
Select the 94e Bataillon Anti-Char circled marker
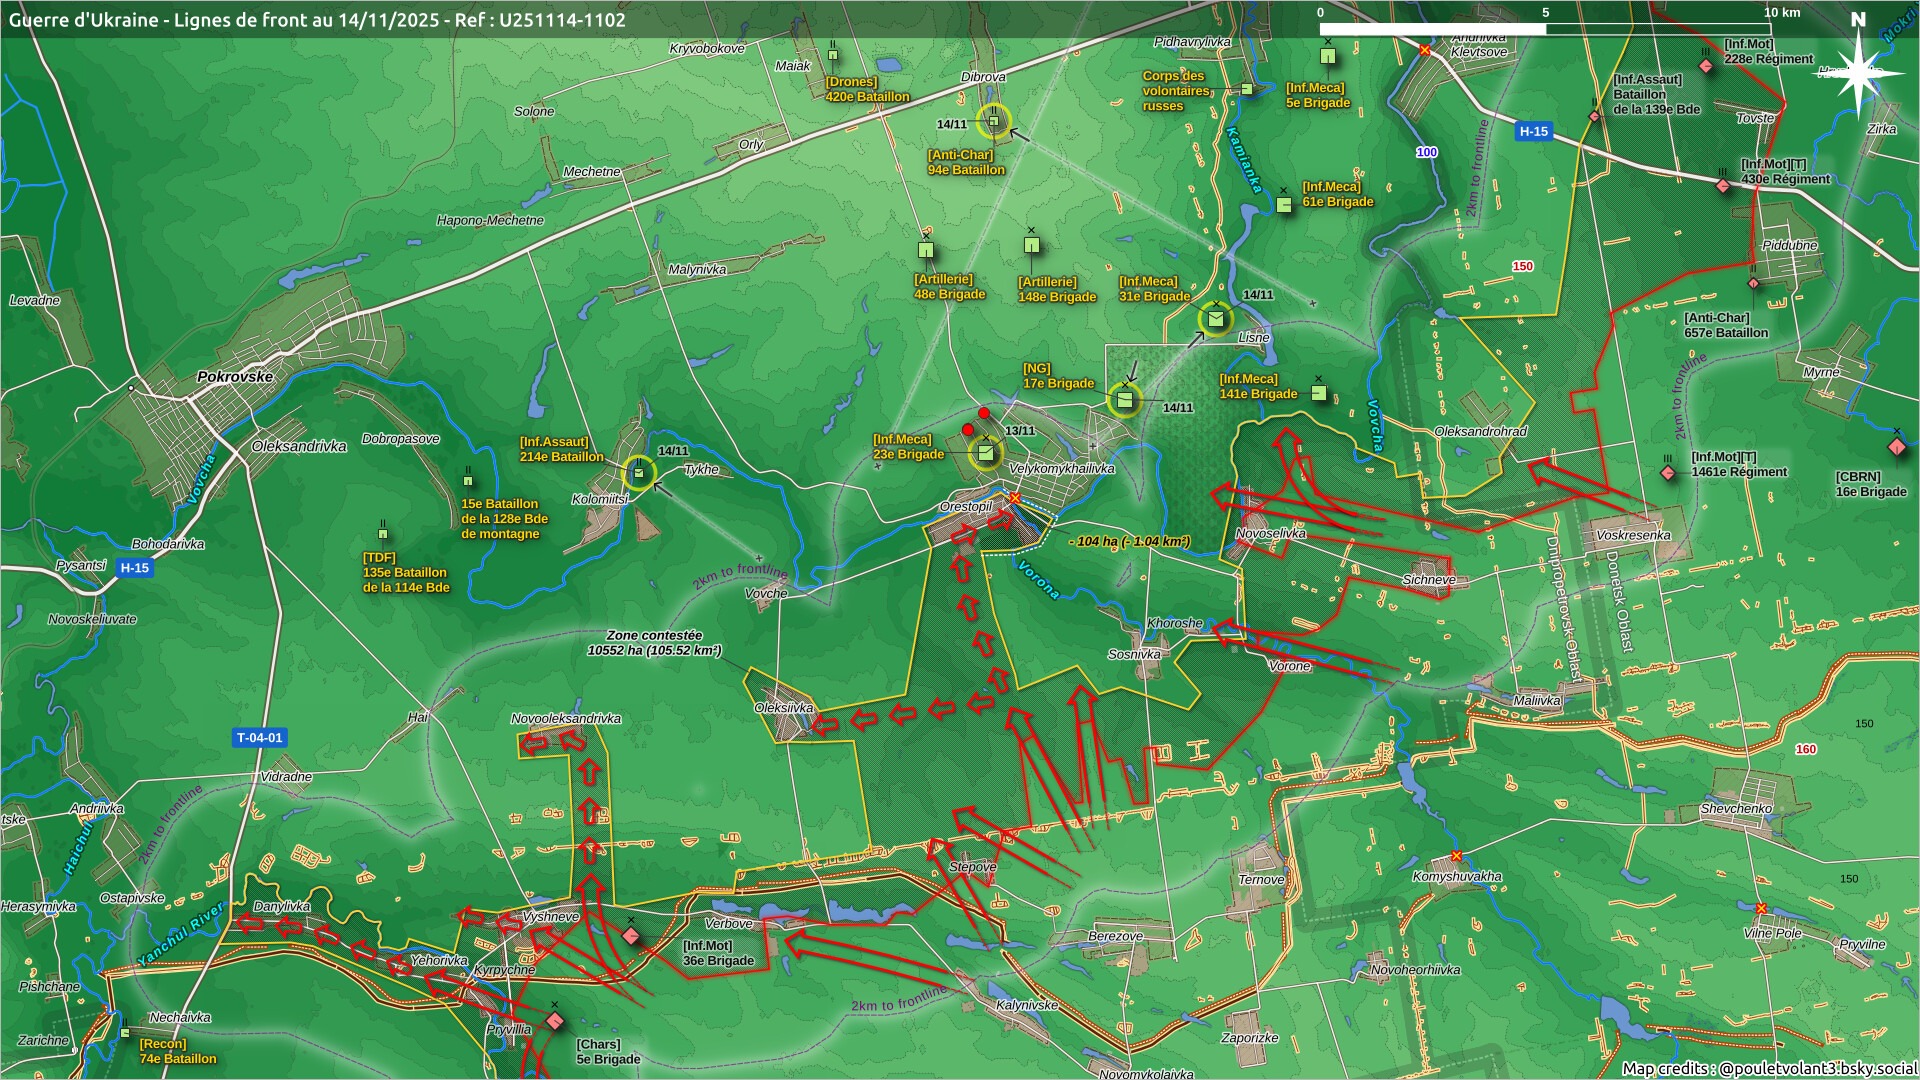[993, 122]
